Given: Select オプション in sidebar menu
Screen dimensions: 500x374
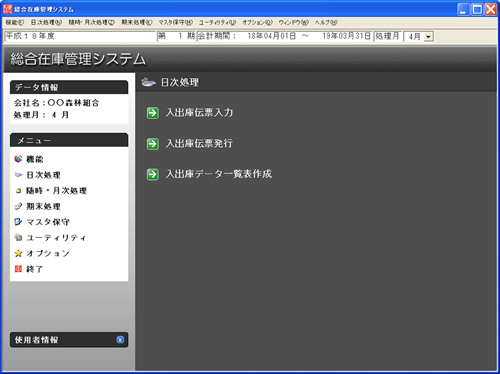Looking at the screenshot, I should (48, 253).
